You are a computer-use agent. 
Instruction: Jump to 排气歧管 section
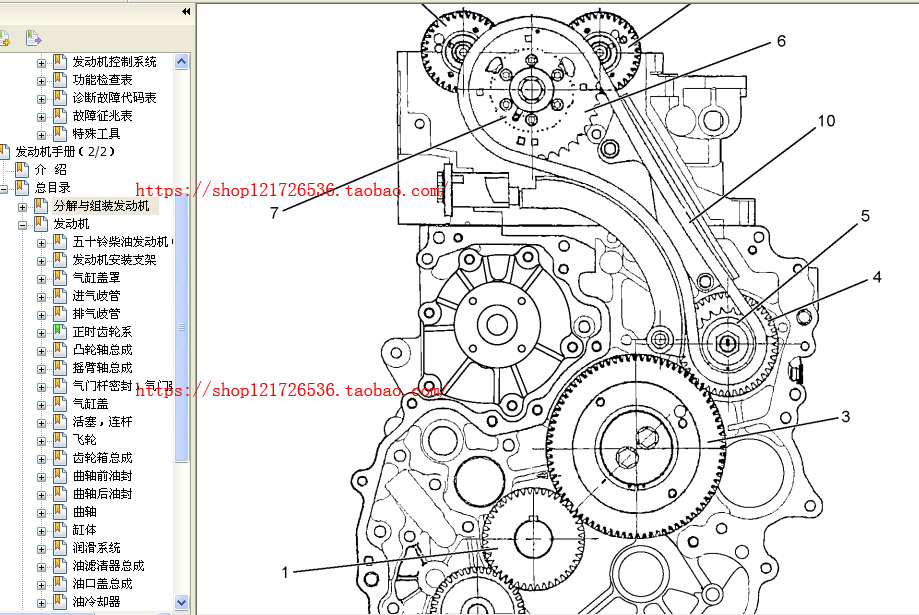pyautogui.click(x=96, y=314)
